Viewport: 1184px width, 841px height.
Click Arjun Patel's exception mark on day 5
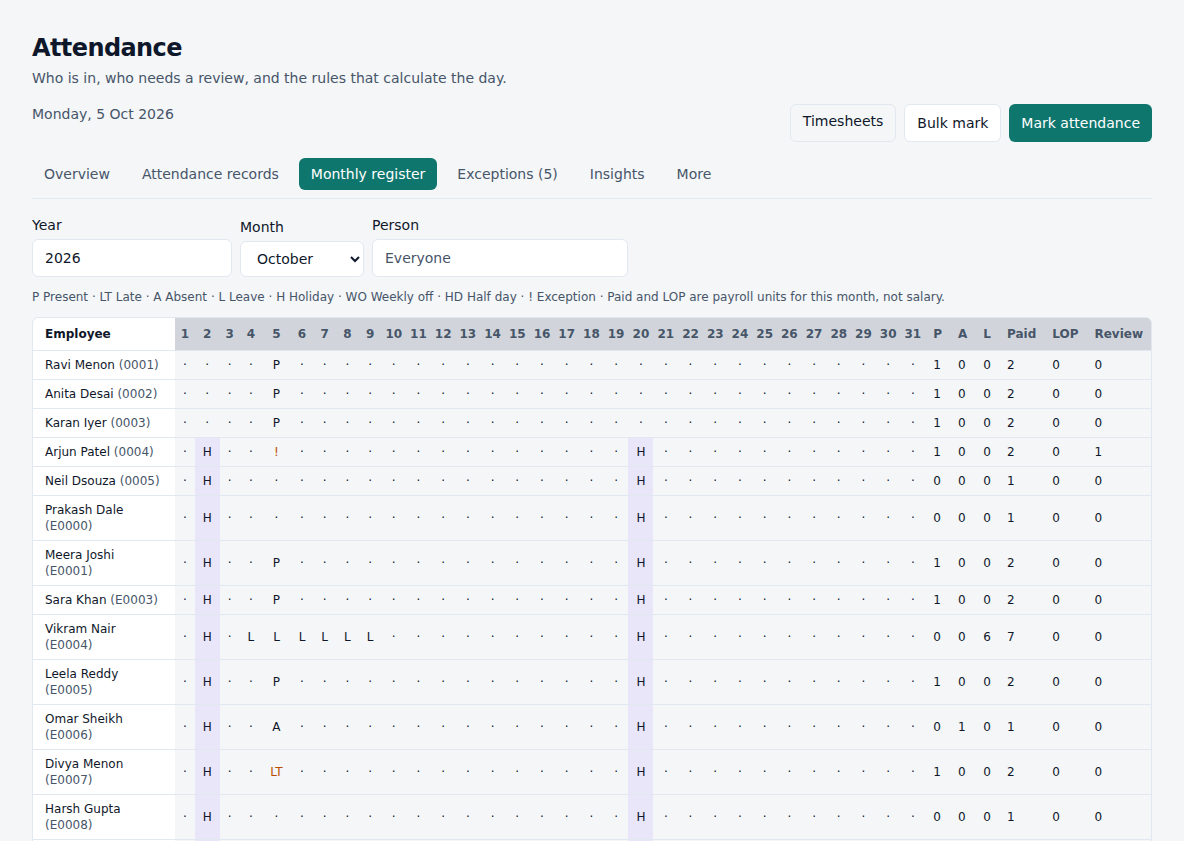click(x=276, y=451)
